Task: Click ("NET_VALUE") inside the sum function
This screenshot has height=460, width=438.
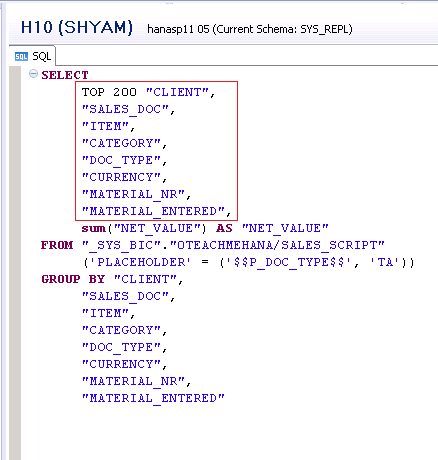Action: 157,228
